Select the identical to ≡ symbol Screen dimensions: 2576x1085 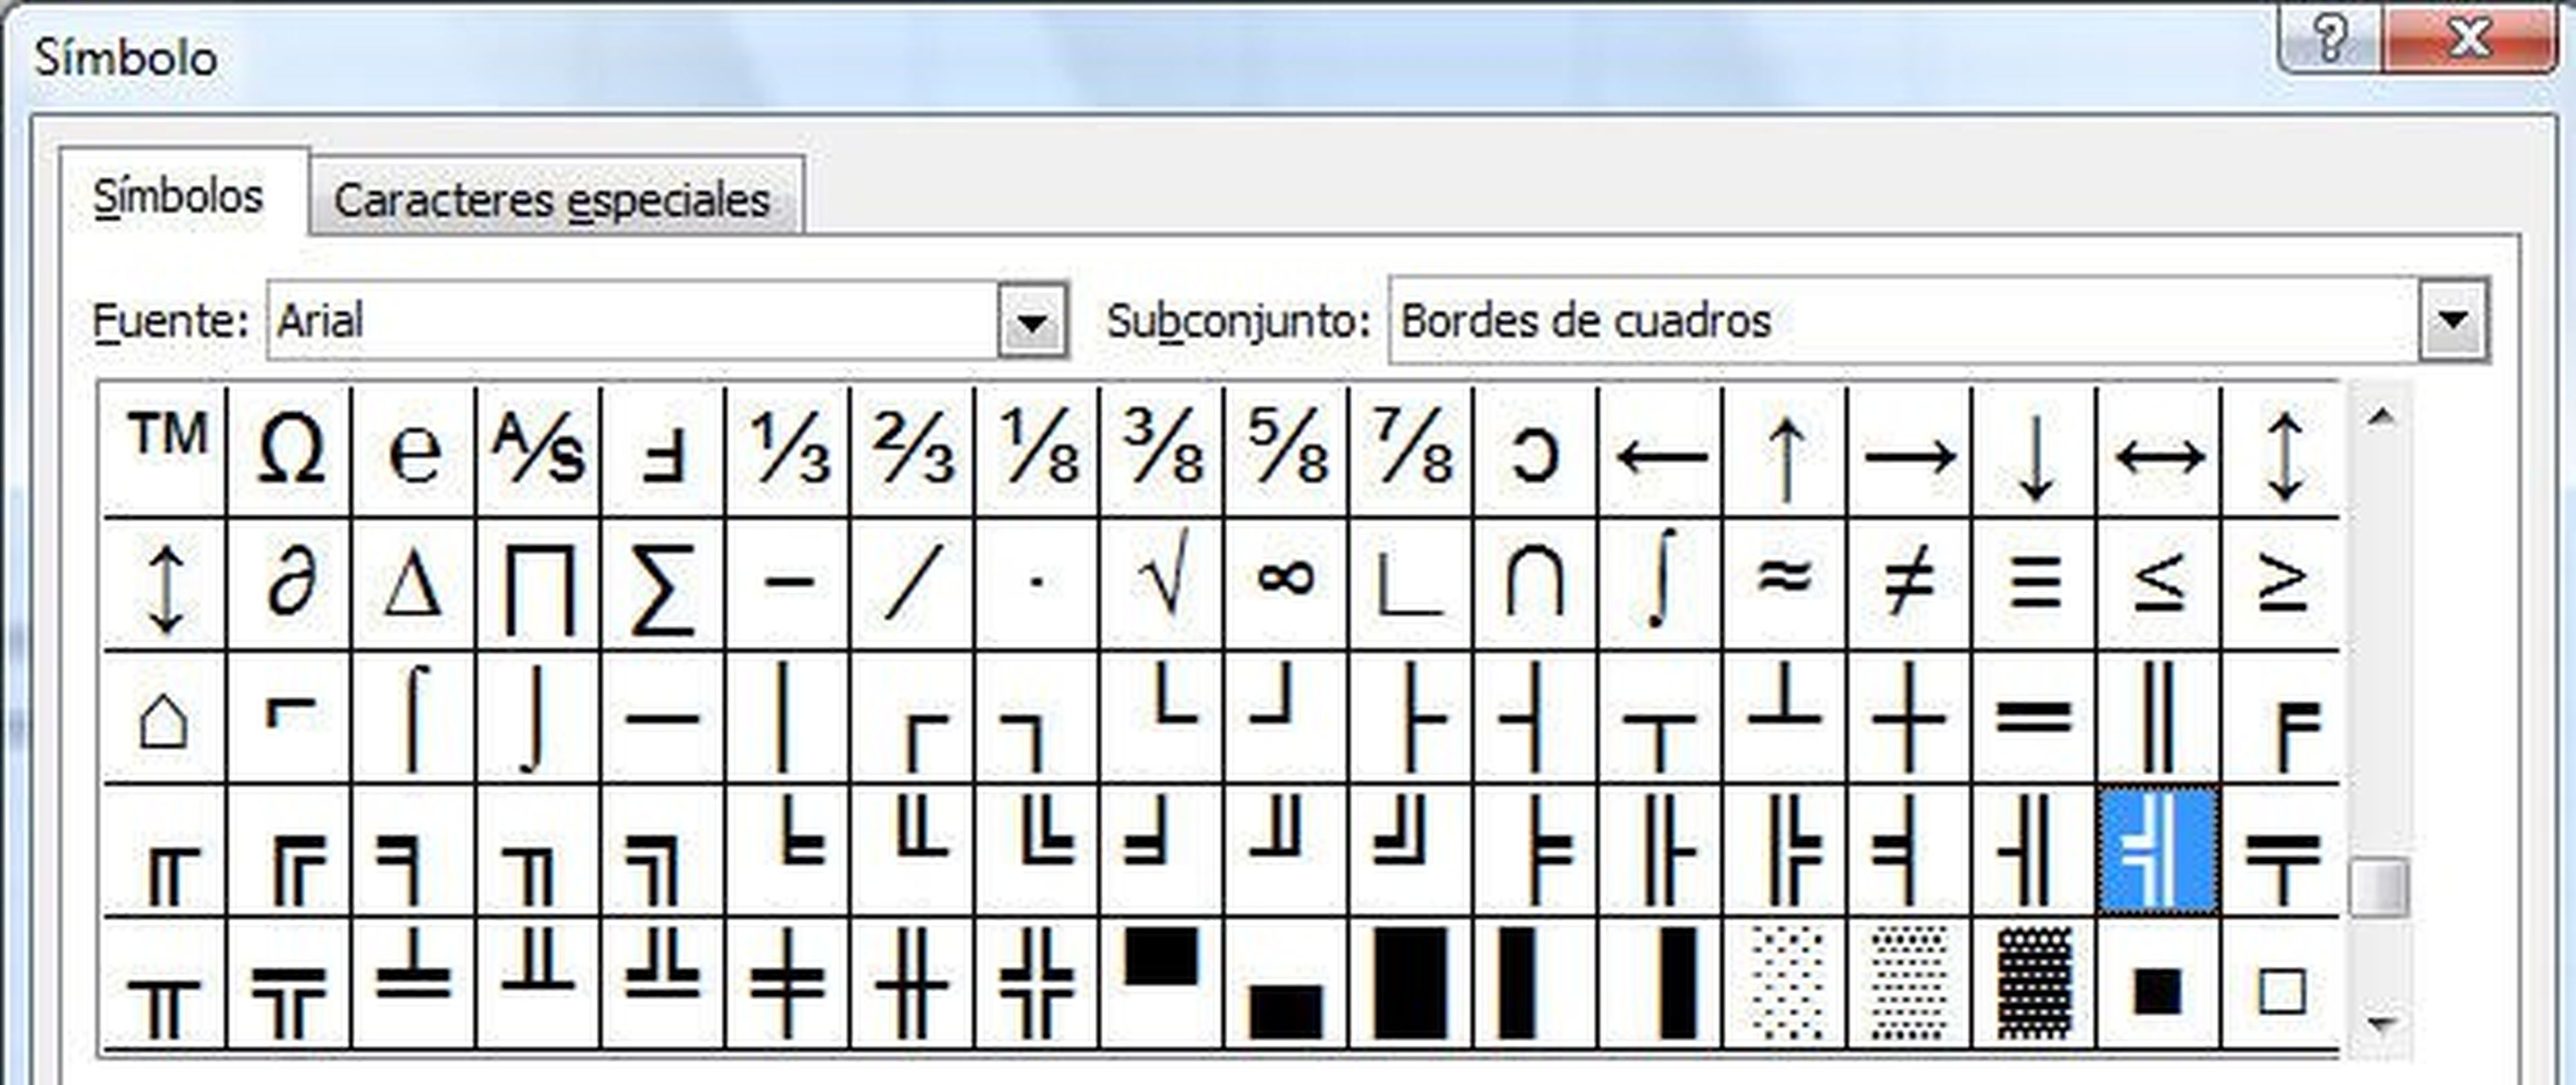point(2034,584)
